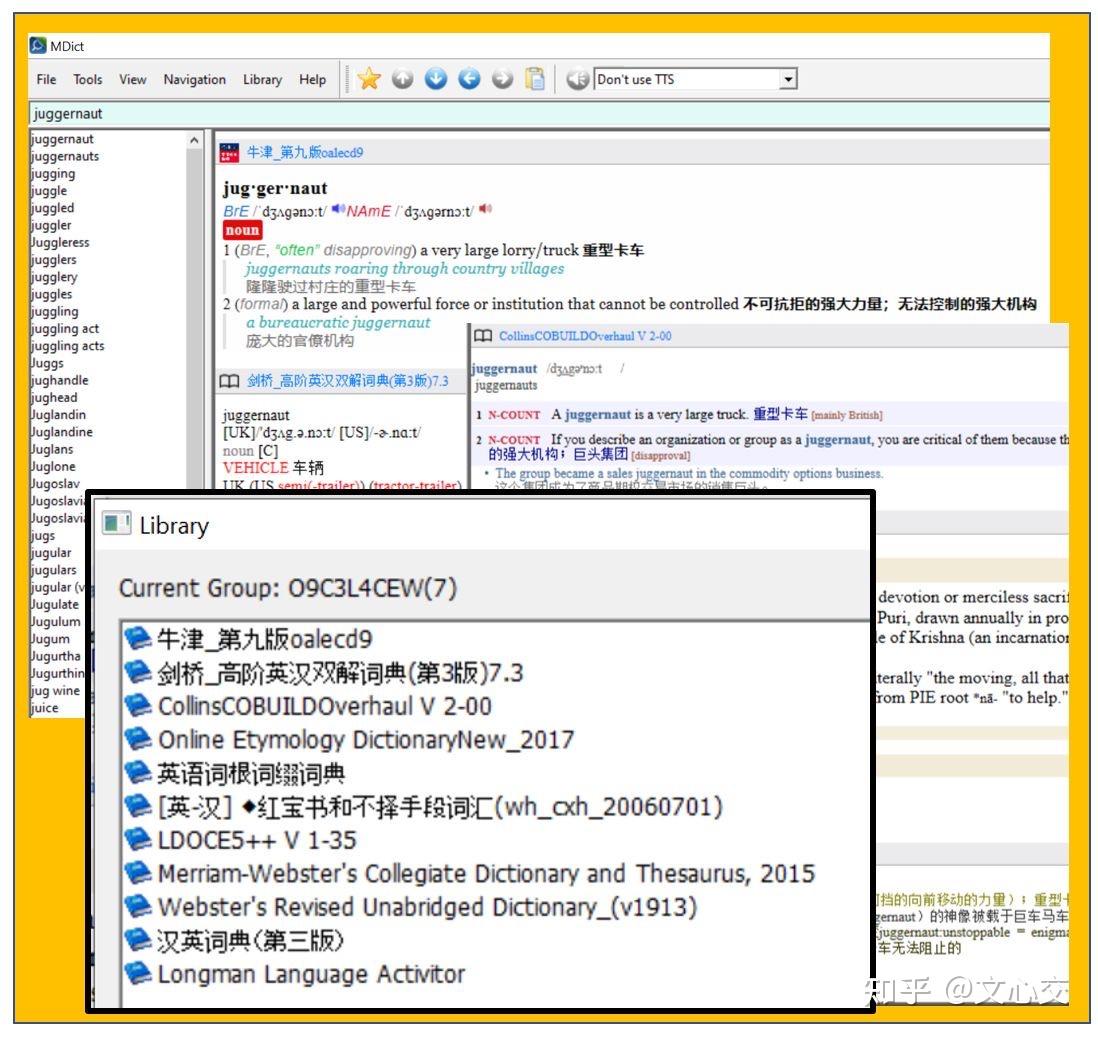Play the BrE pronunciation speaker icon
1098x1037 pixels.
(338, 209)
